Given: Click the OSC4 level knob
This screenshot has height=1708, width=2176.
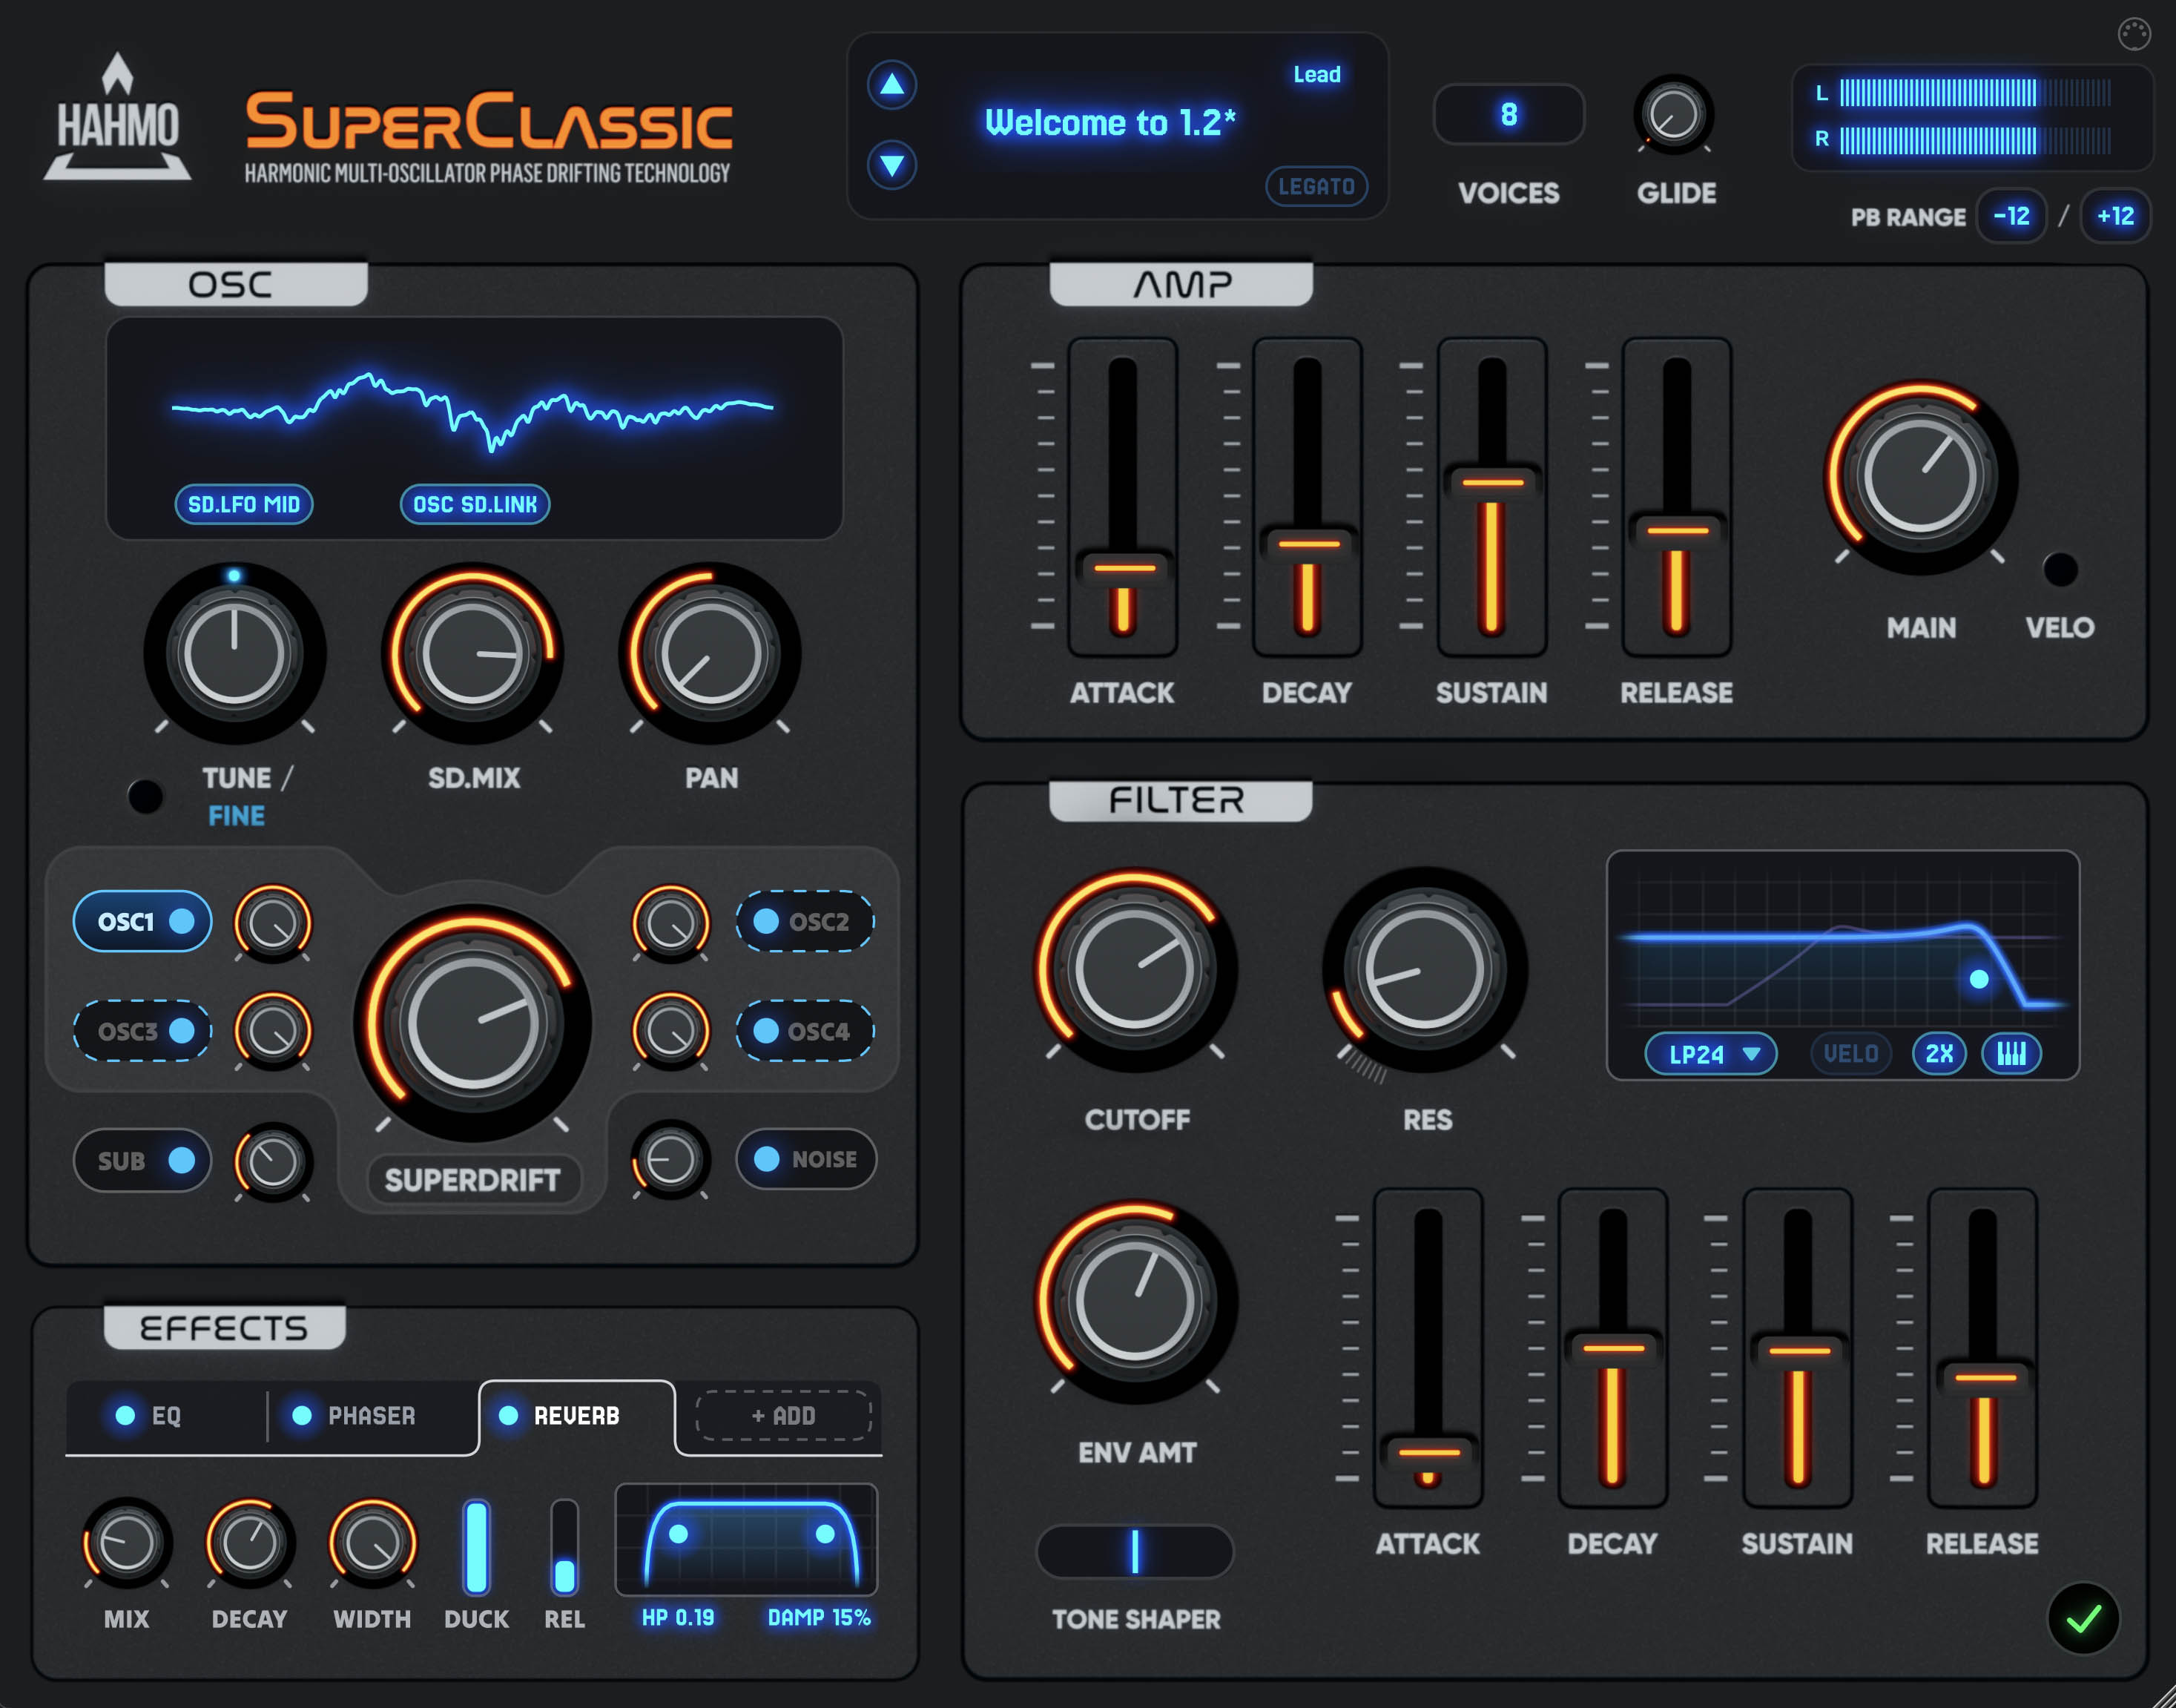Looking at the screenshot, I should [x=670, y=1031].
